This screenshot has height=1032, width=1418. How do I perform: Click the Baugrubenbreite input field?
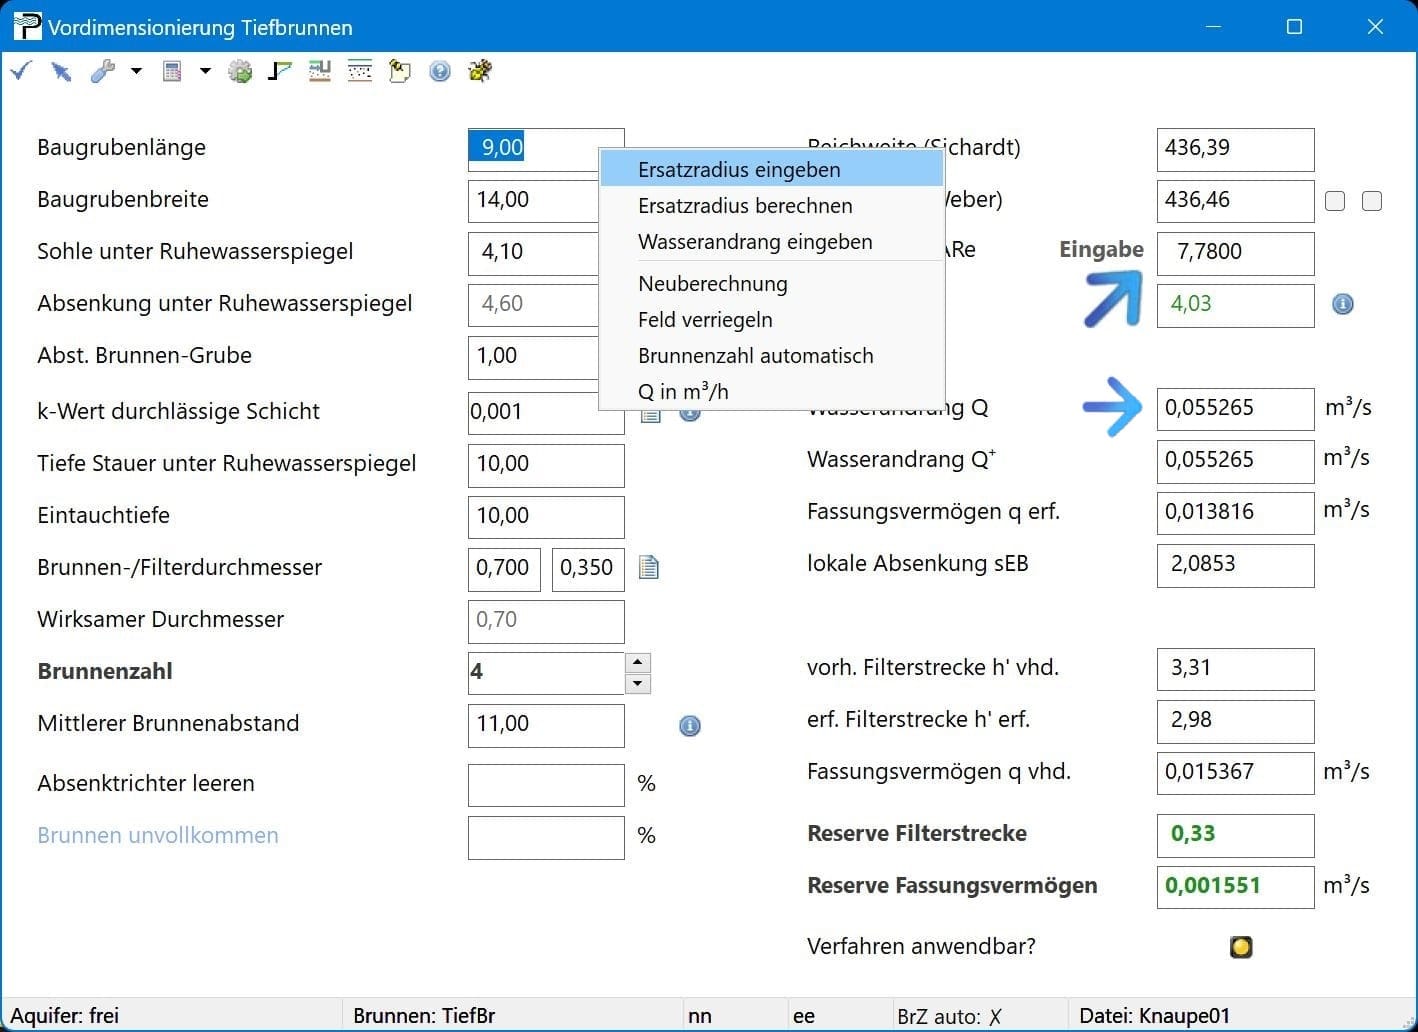click(532, 200)
